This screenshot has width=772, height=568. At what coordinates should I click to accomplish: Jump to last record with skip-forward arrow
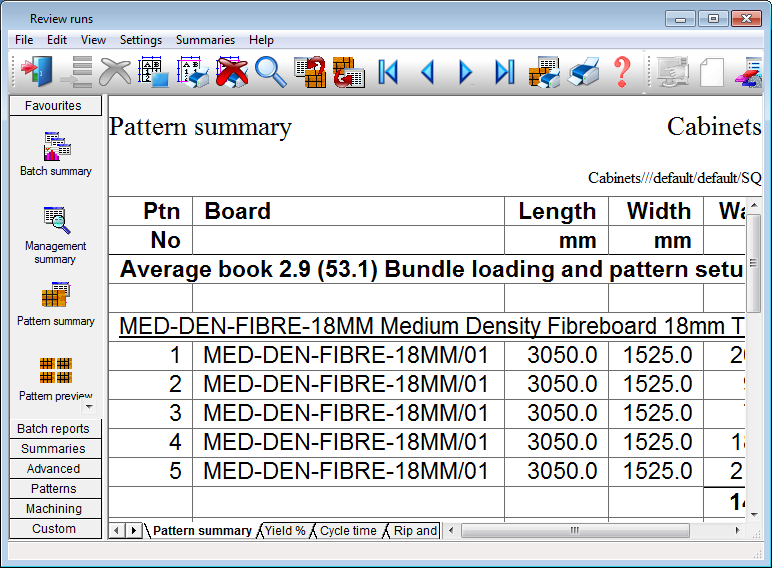(x=505, y=71)
